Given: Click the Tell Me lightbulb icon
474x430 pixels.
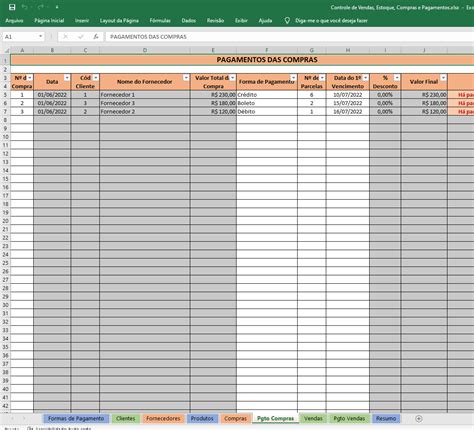Looking at the screenshot, I should click(287, 20).
